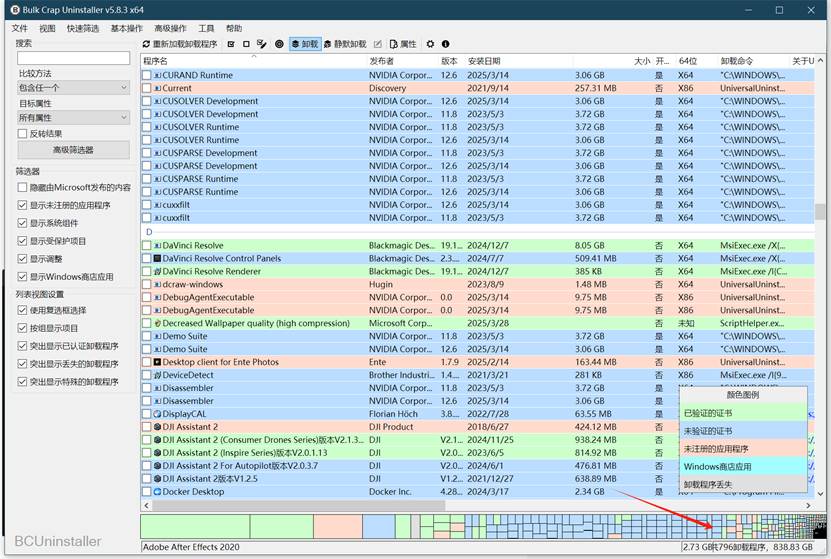This screenshot has height=559, width=831.
Task: Click the greyed-out edit pencil toolbar icon
Action: pyautogui.click(x=378, y=44)
